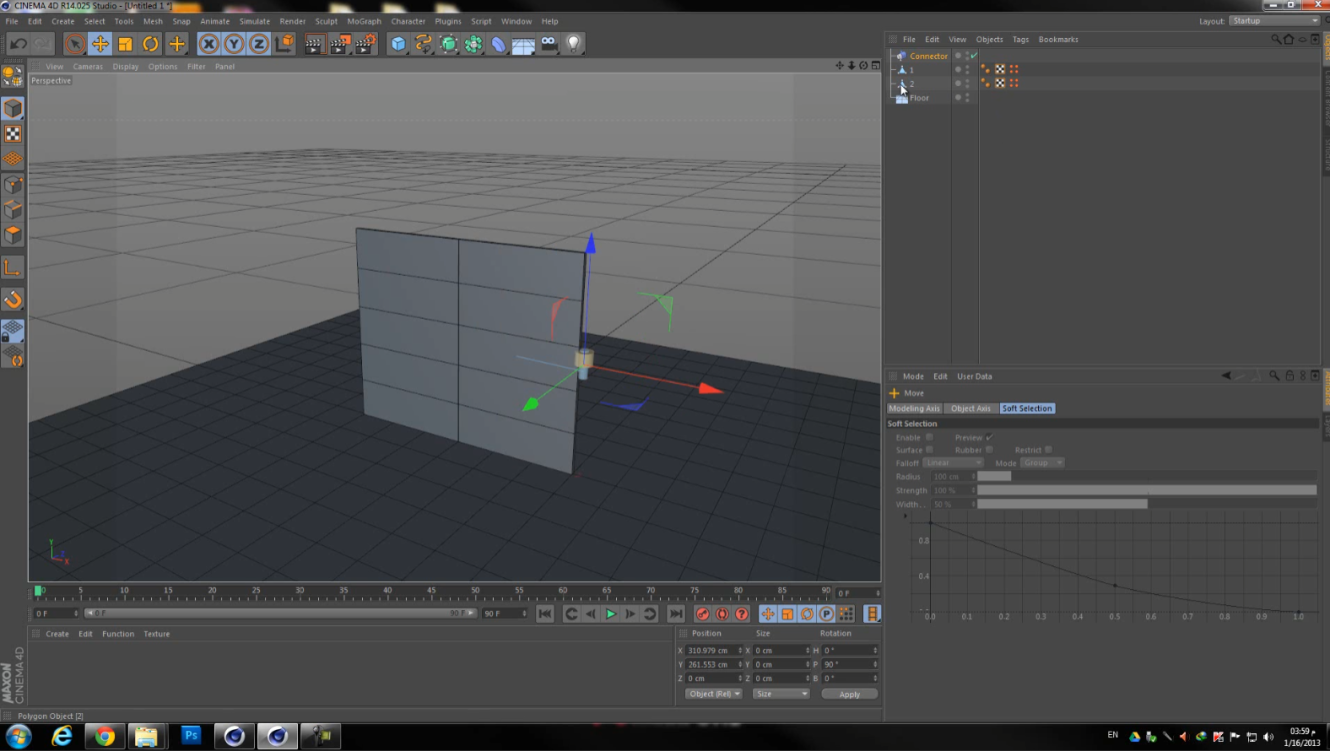Select the Floor object in Object Manager
Screen dimensions: 1330x751
pos(919,98)
